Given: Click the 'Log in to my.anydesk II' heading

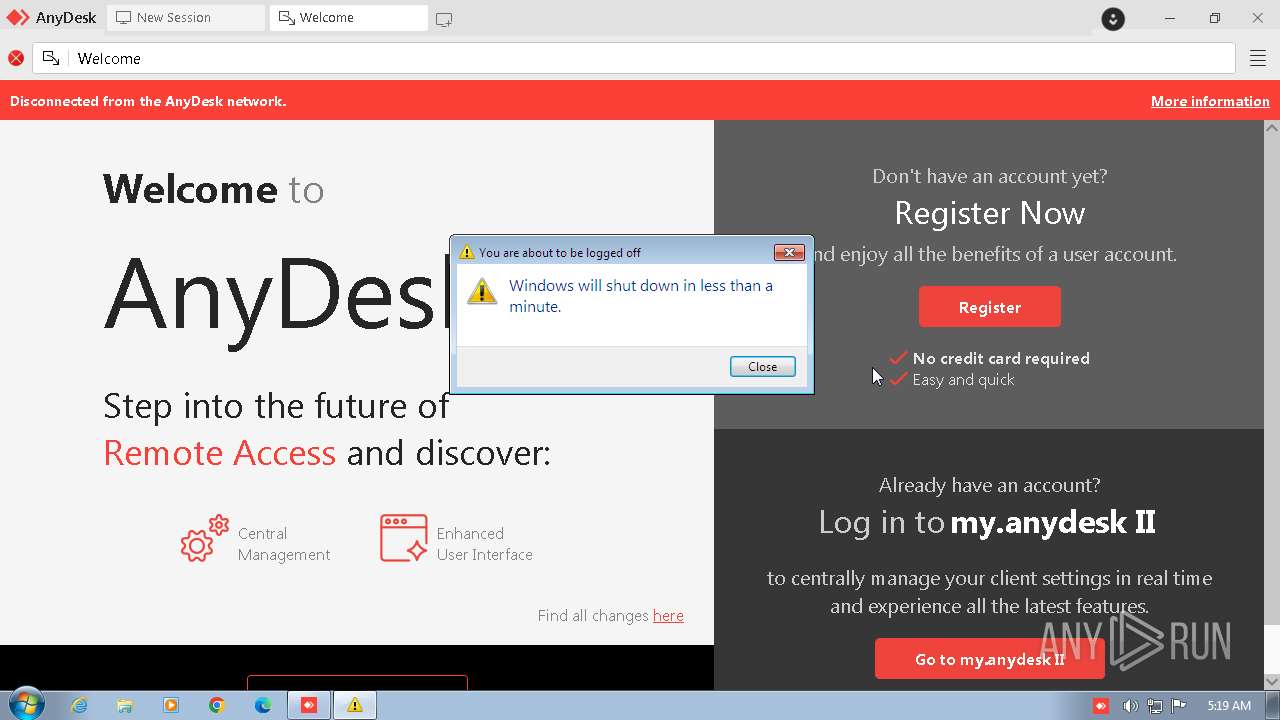Looking at the screenshot, I should (x=987, y=522).
